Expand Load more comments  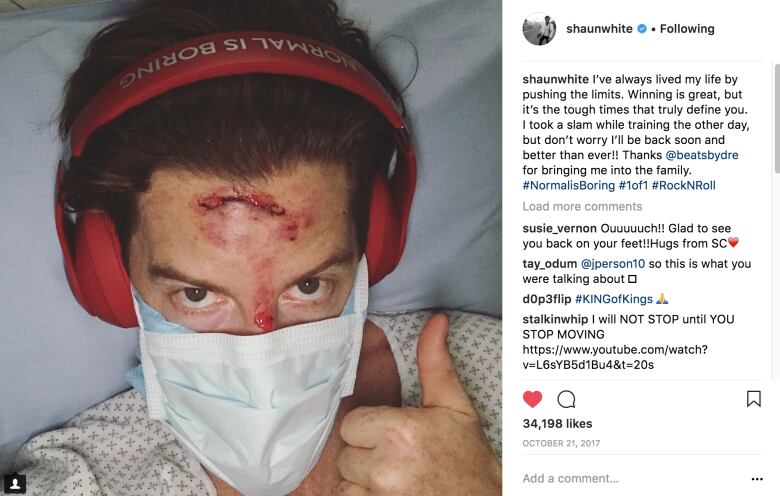(582, 206)
